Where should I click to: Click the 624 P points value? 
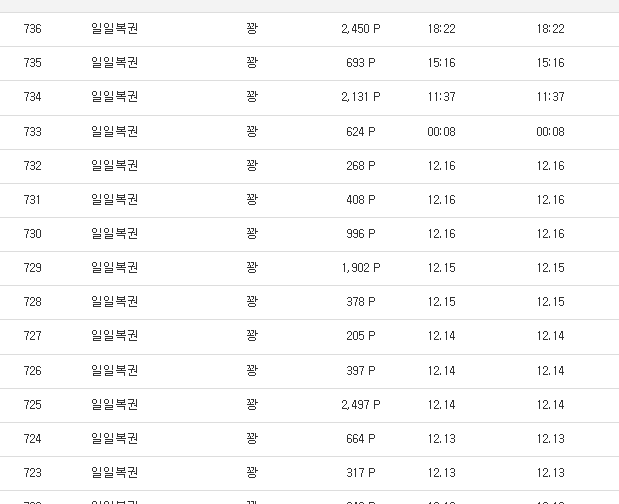(360, 132)
